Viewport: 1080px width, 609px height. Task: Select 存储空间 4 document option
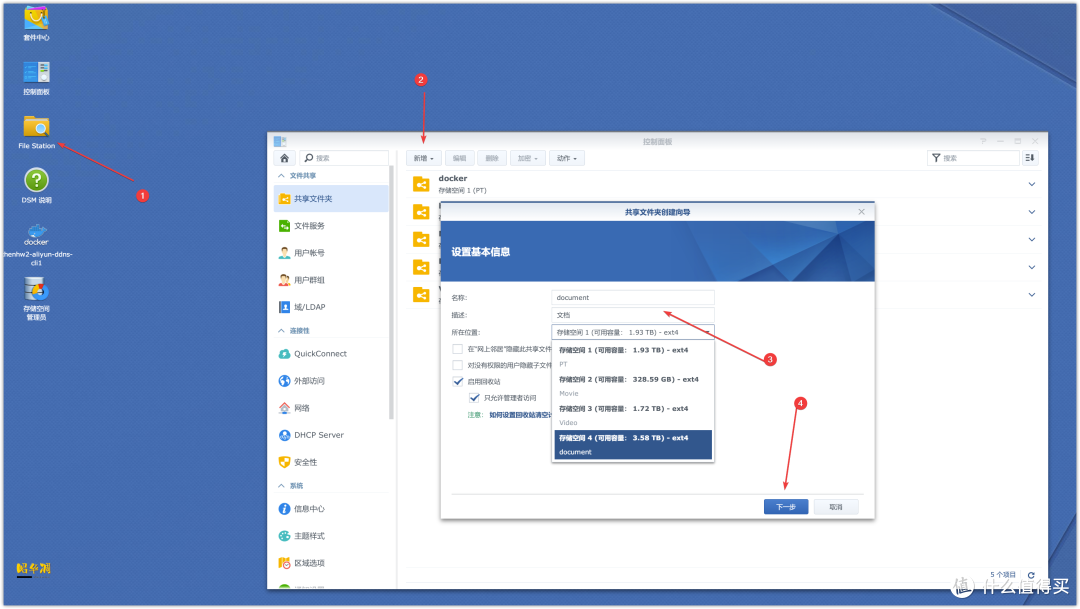pyautogui.click(x=632, y=444)
